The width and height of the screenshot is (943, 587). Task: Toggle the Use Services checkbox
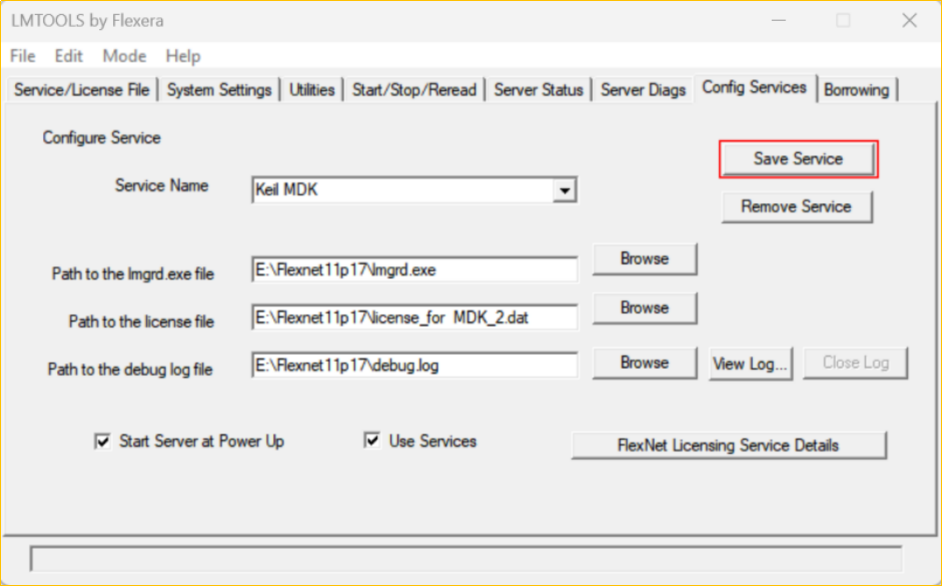click(x=372, y=441)
